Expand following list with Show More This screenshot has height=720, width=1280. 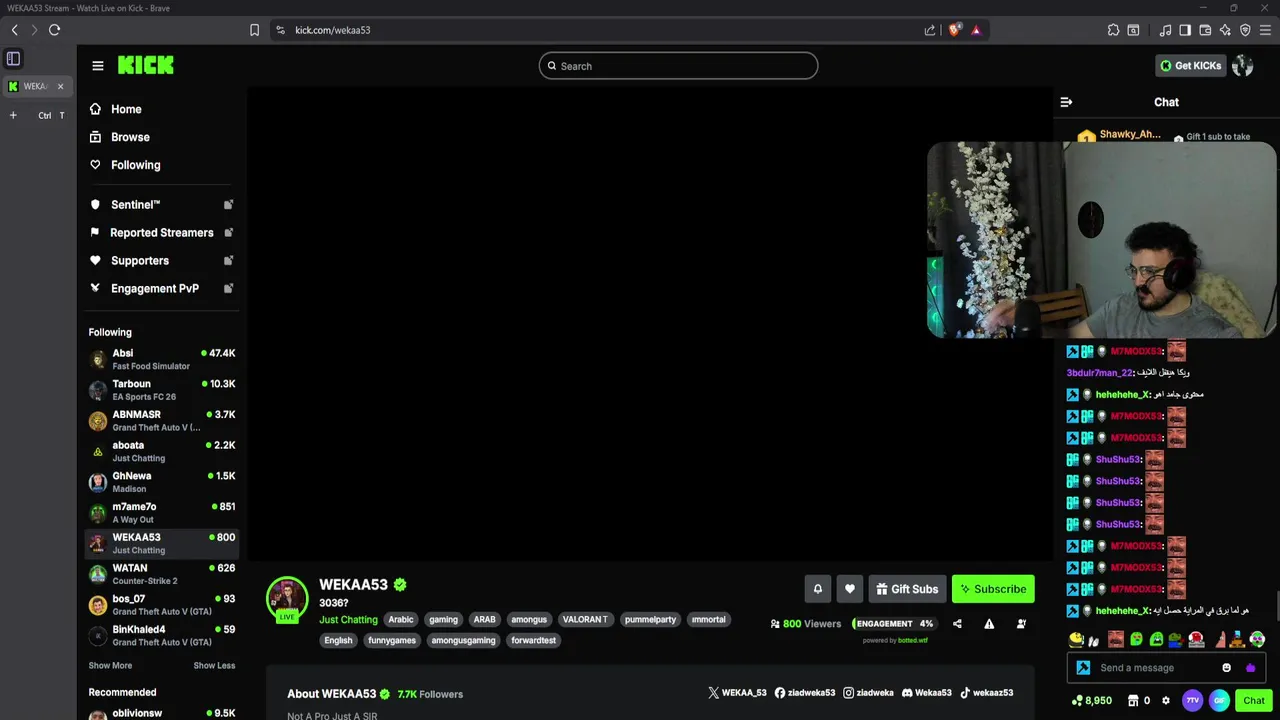click(x=110, y=666)
